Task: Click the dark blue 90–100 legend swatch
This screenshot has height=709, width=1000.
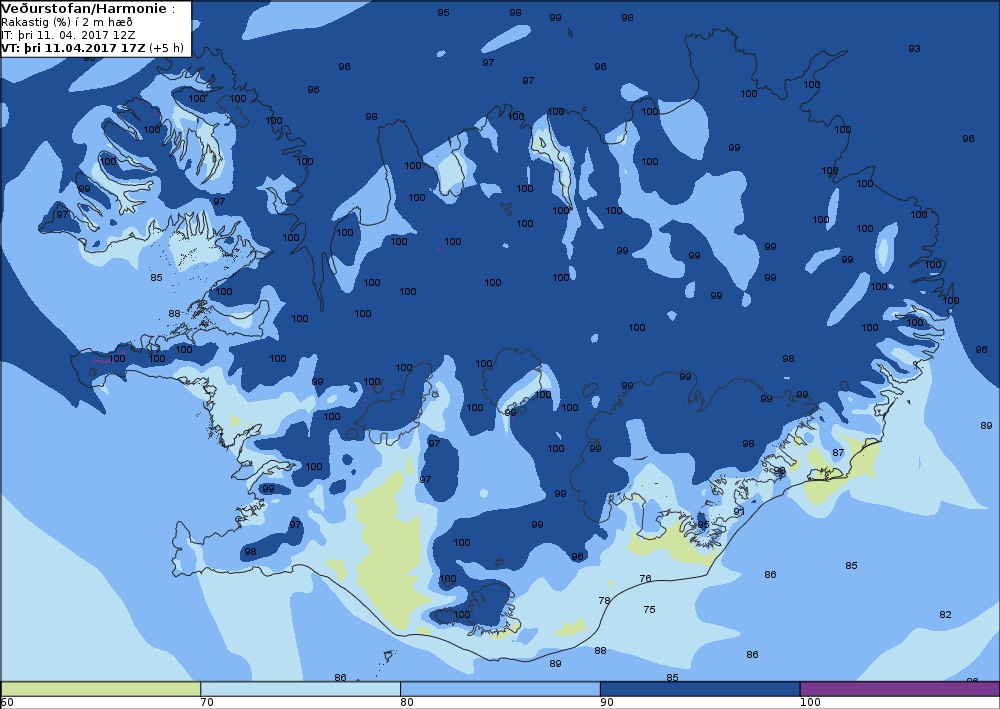Action: tap(700, 689)
